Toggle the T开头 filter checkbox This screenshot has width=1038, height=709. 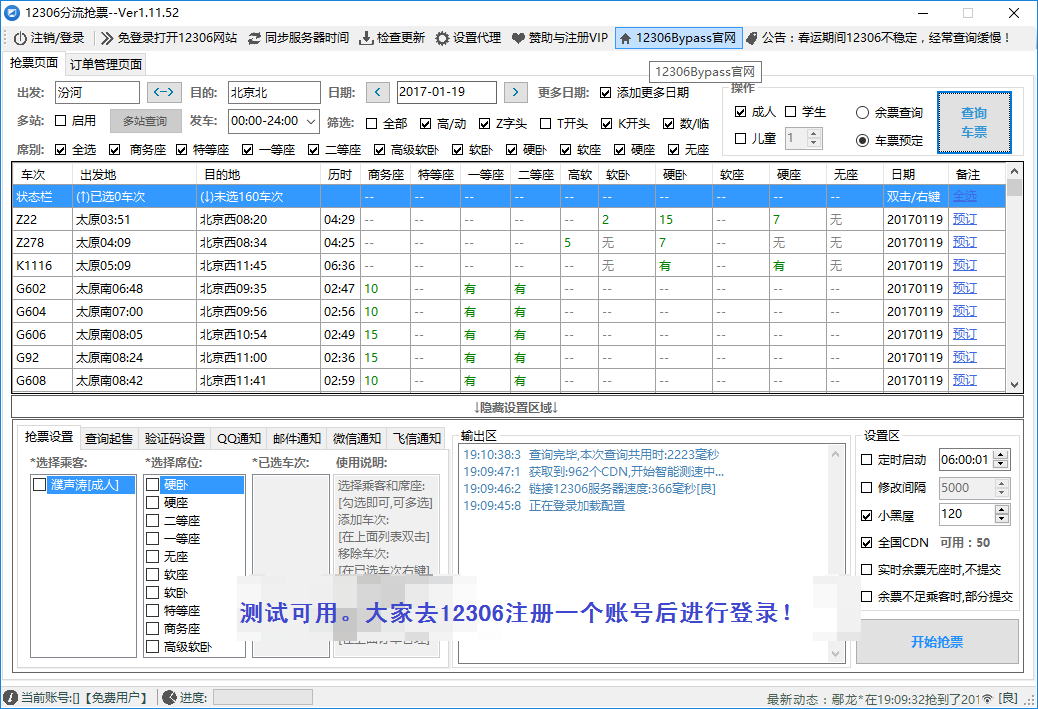[545, 124]
